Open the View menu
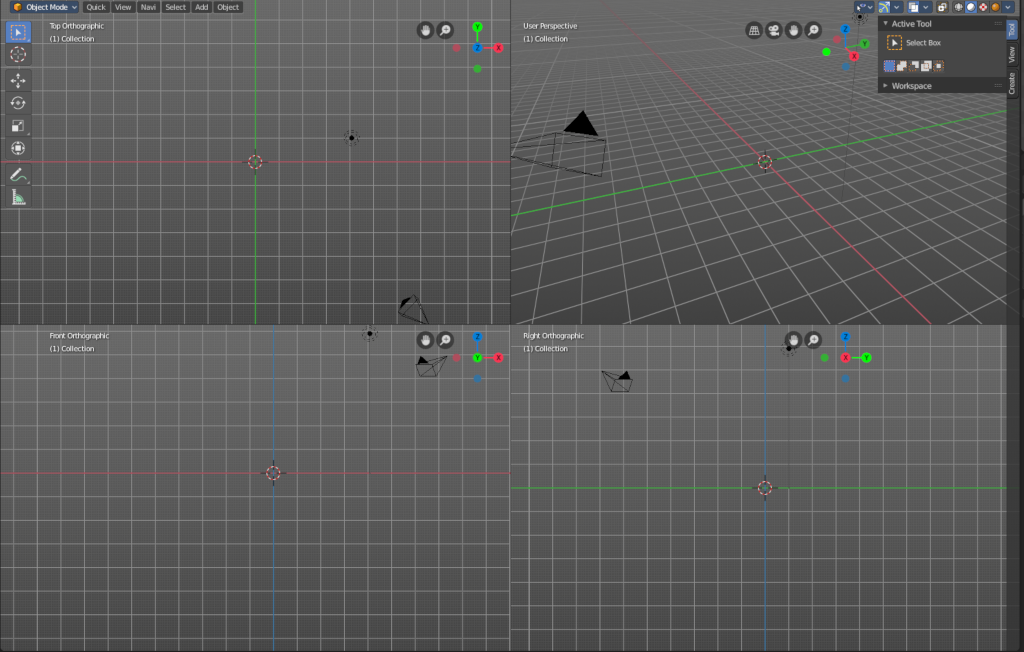This screenshot has height=652, width=1024. coord(123,7)
